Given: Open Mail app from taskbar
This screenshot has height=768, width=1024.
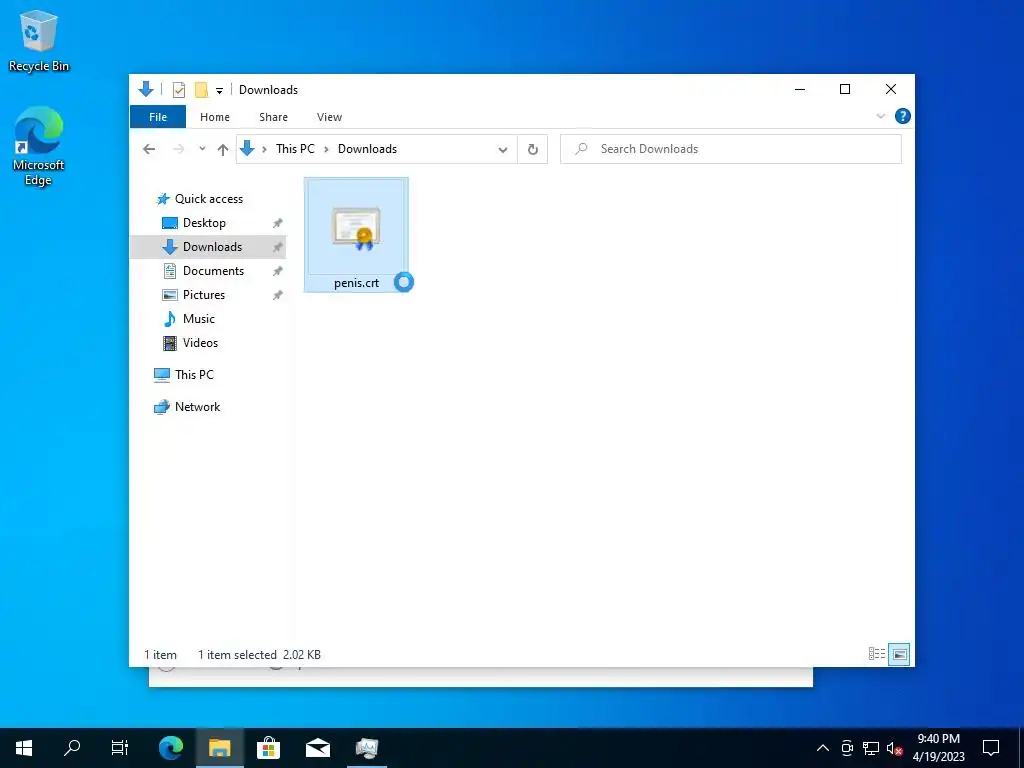Looking at the screenshot, I should click(x=318, y=748).
